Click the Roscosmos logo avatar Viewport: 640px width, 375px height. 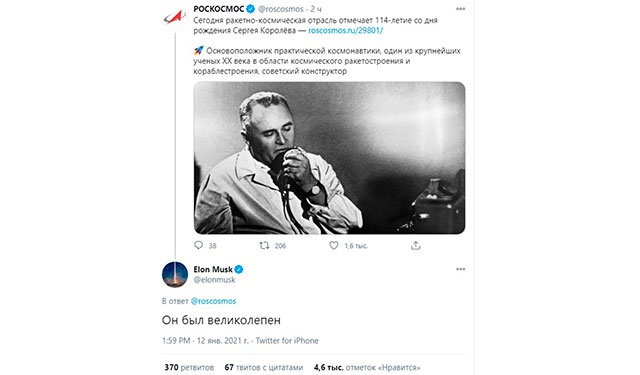[x=175, y=17]
